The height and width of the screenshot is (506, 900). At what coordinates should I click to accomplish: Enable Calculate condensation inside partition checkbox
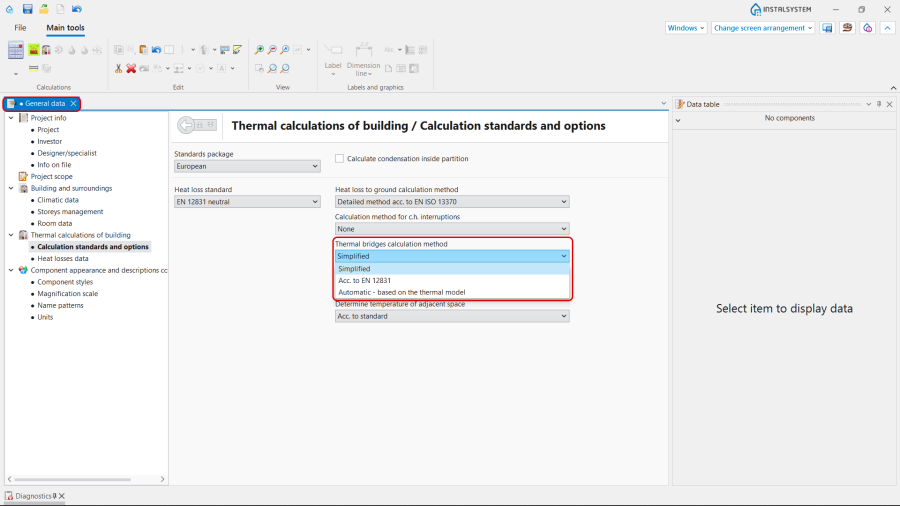click(x=340, y=158)
